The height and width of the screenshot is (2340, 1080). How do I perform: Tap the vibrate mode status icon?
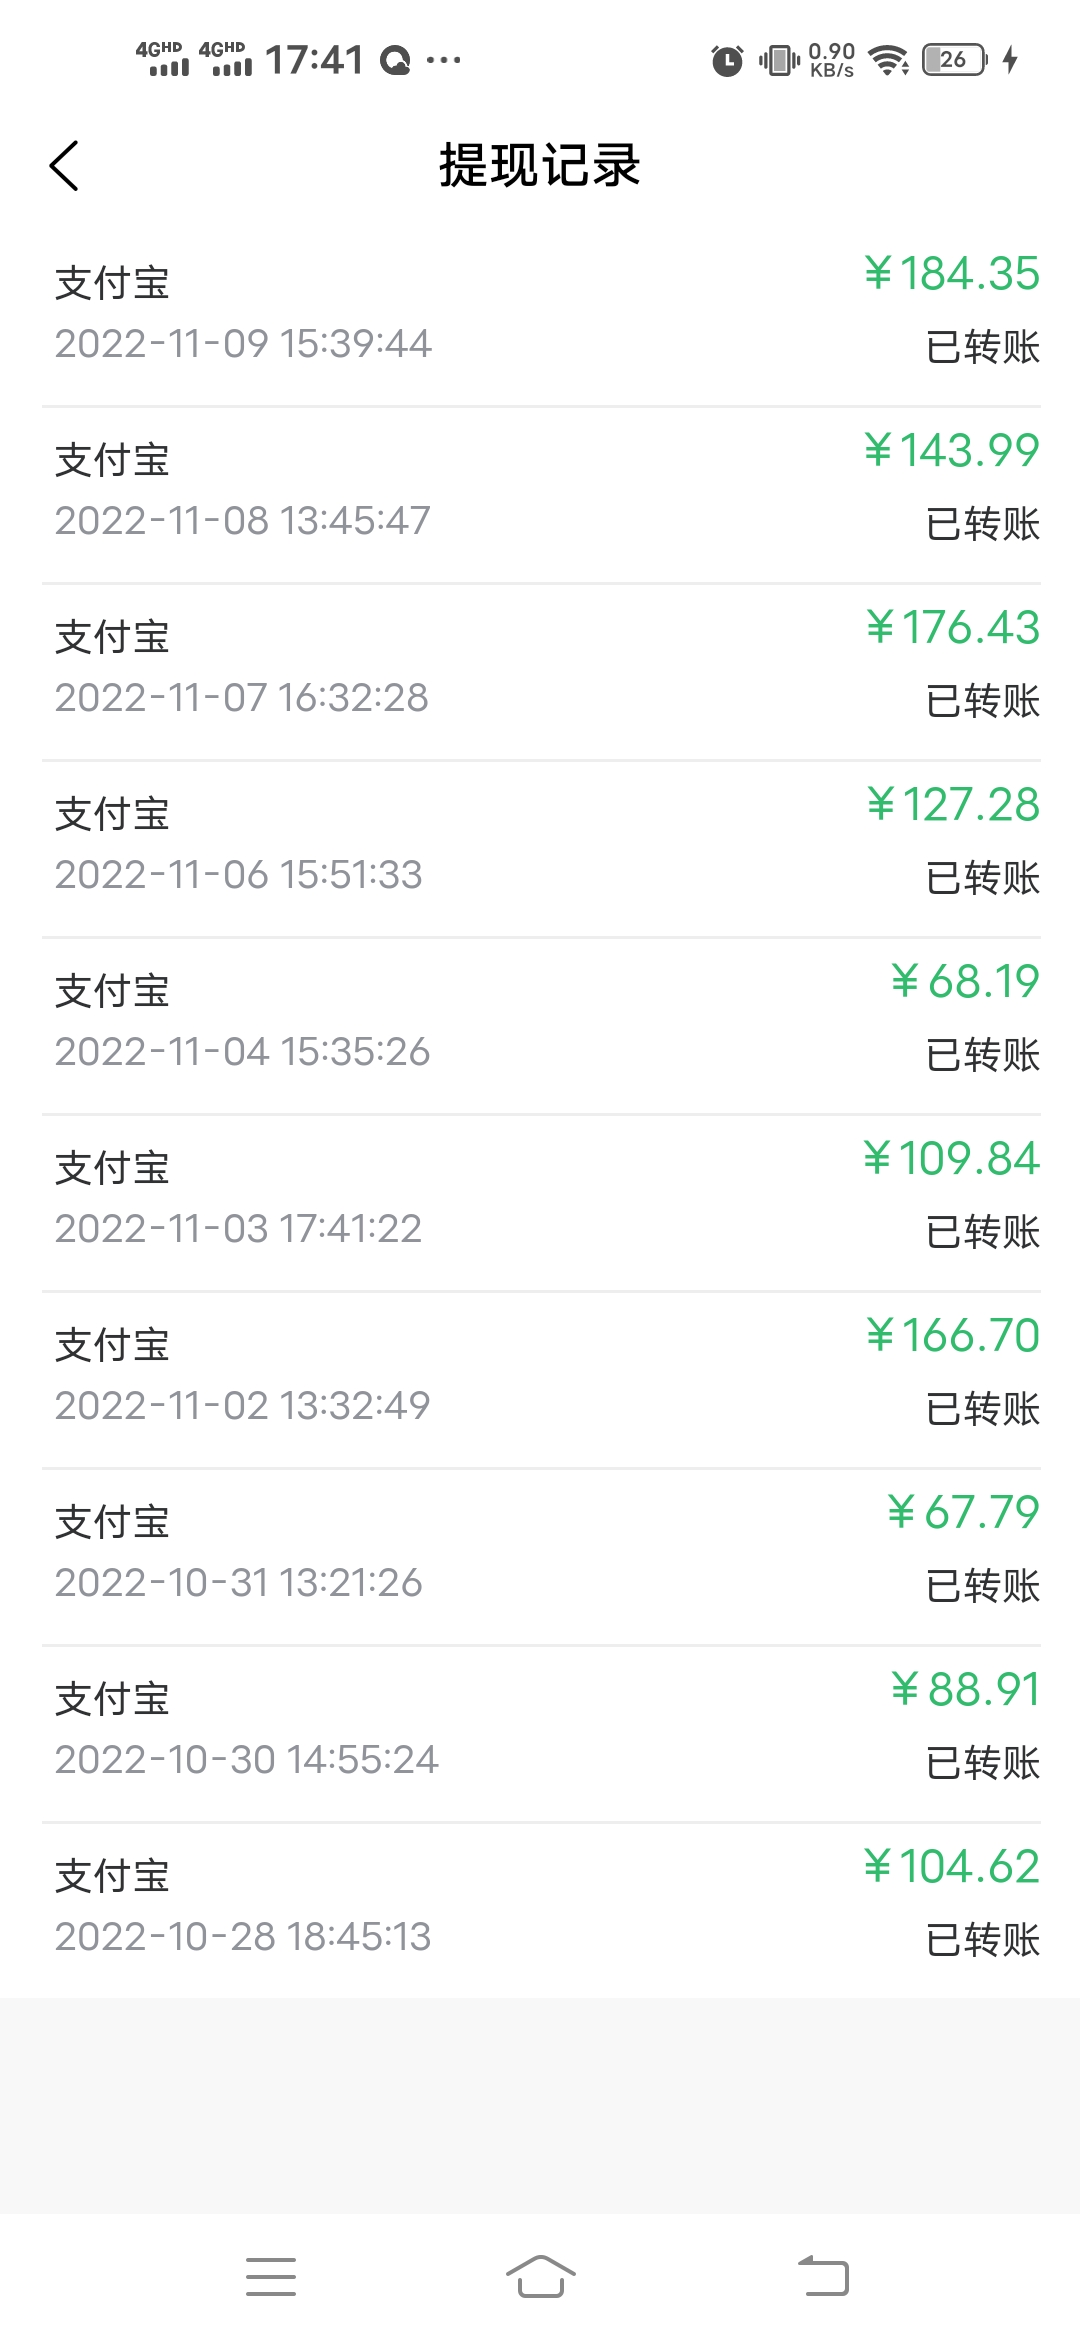pyautogui.click(x=779, y=60)
